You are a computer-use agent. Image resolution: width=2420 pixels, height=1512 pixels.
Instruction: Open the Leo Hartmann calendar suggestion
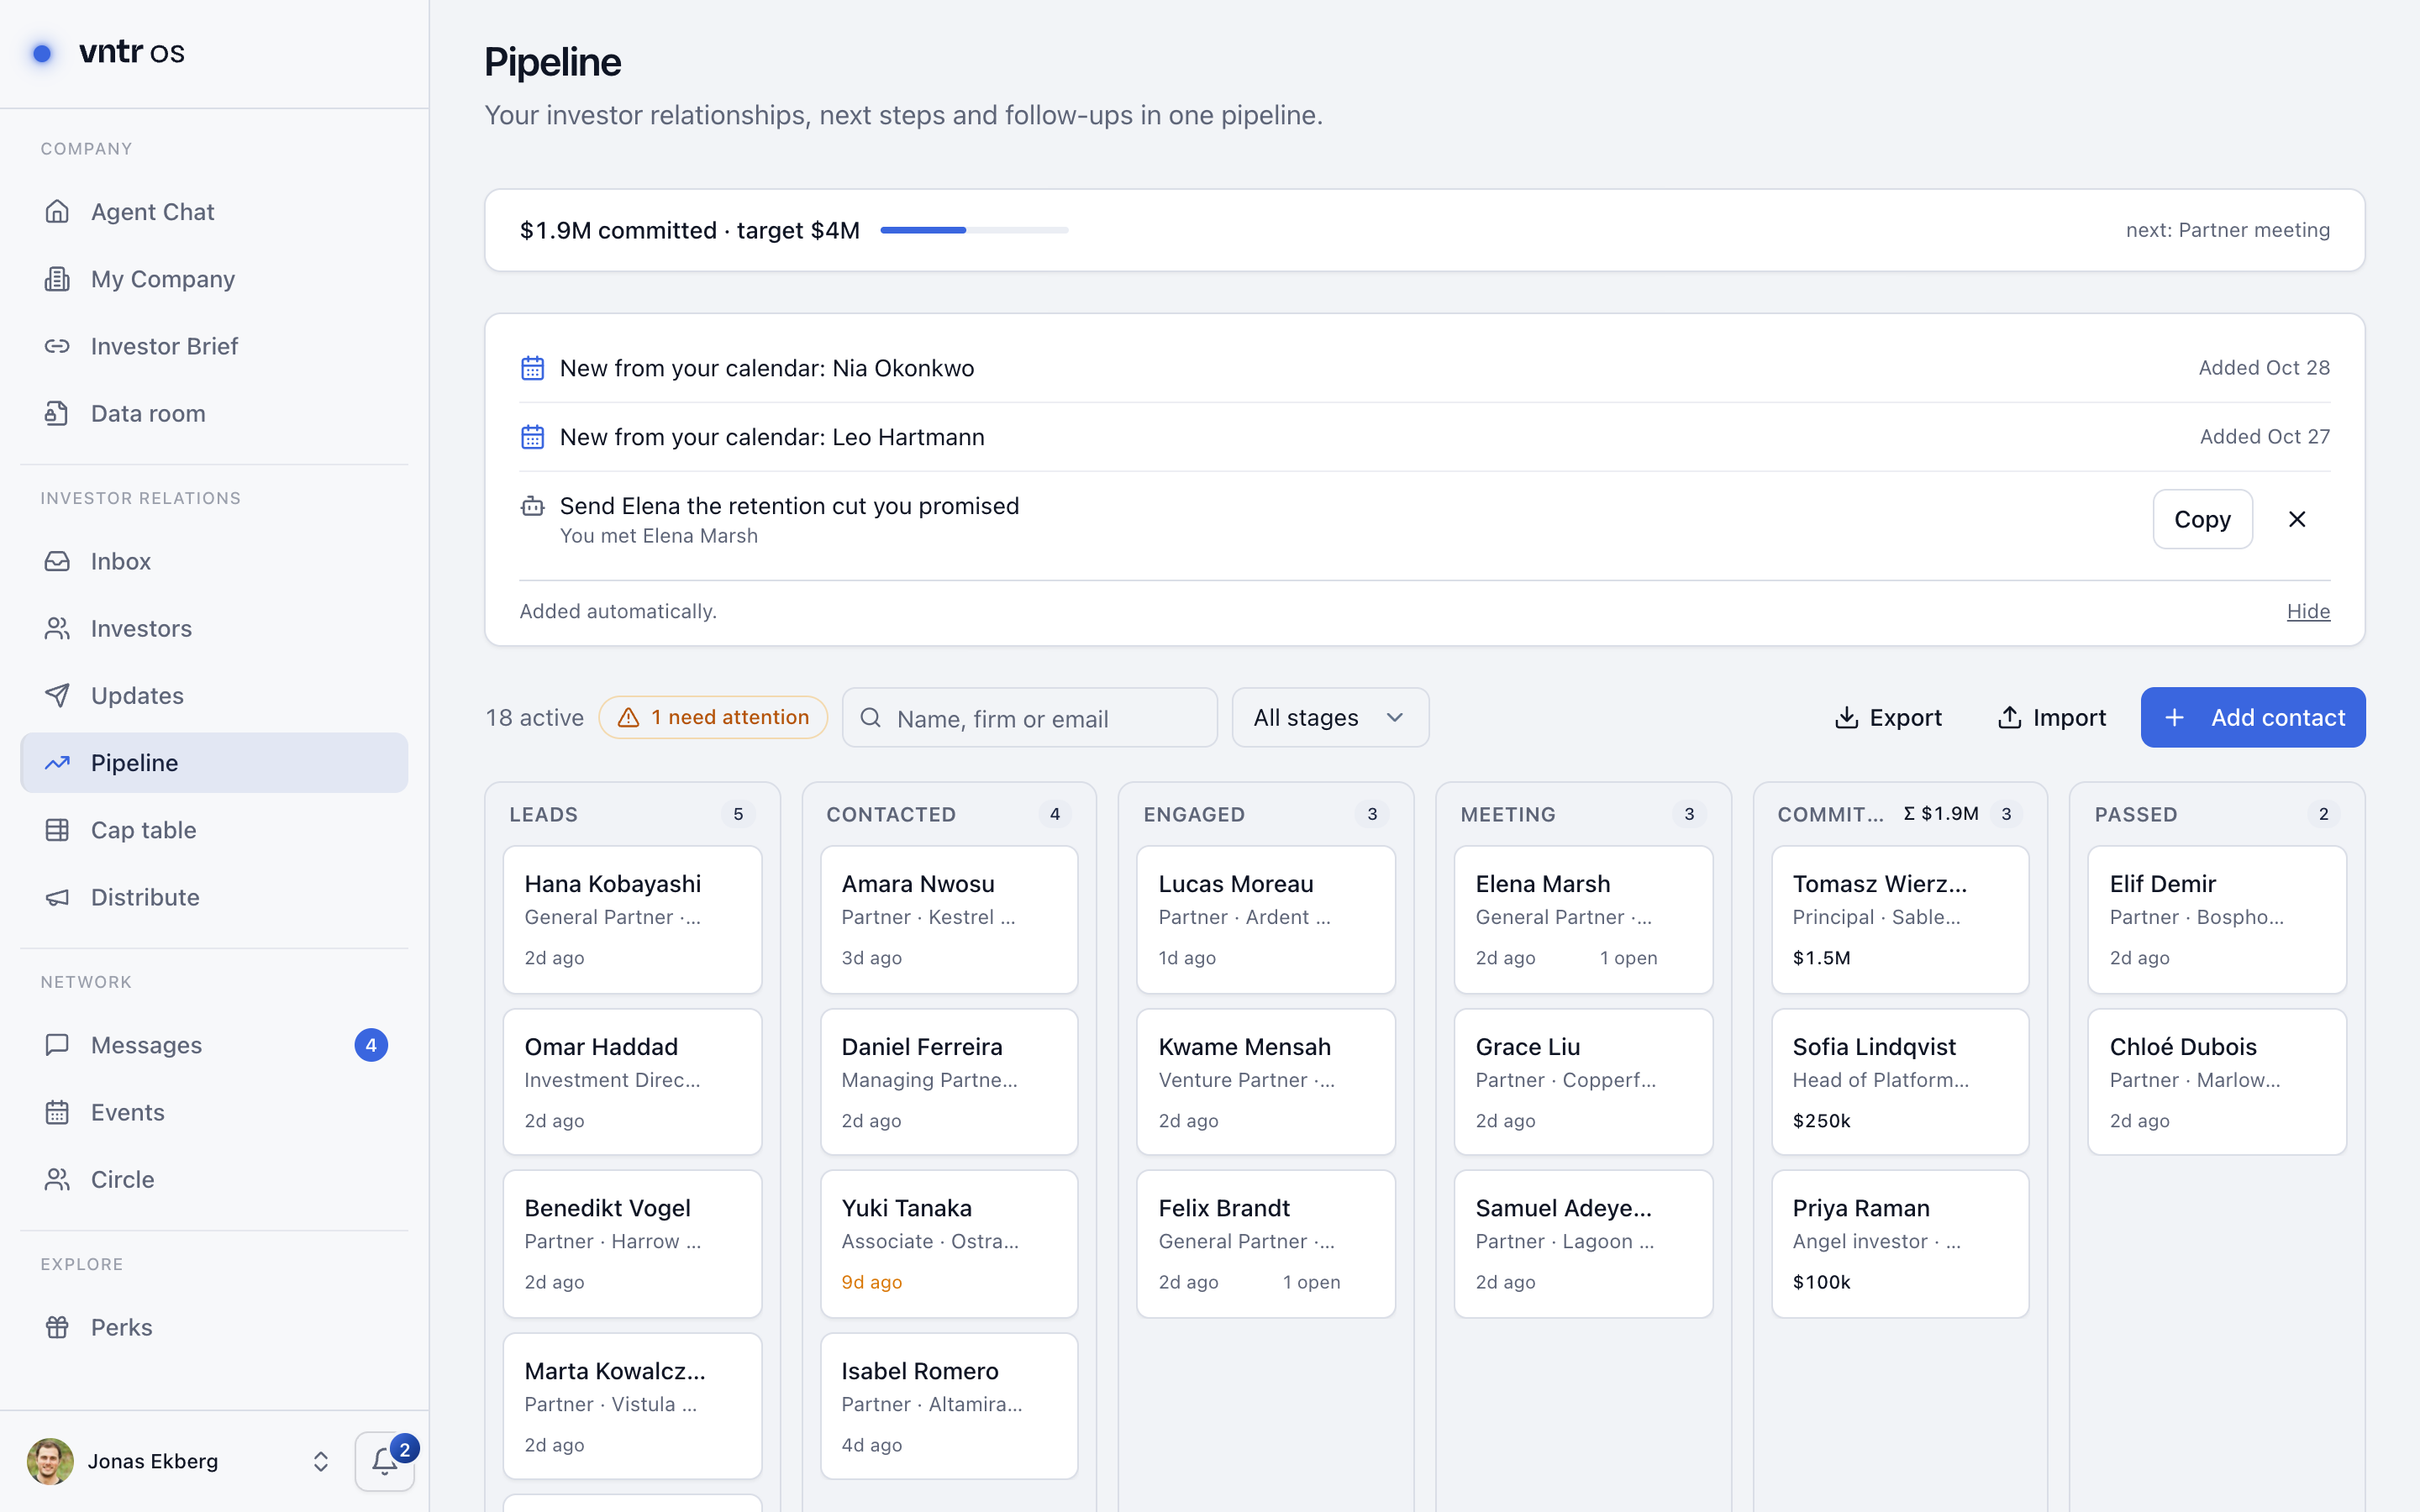click(x=1424, y=437)
